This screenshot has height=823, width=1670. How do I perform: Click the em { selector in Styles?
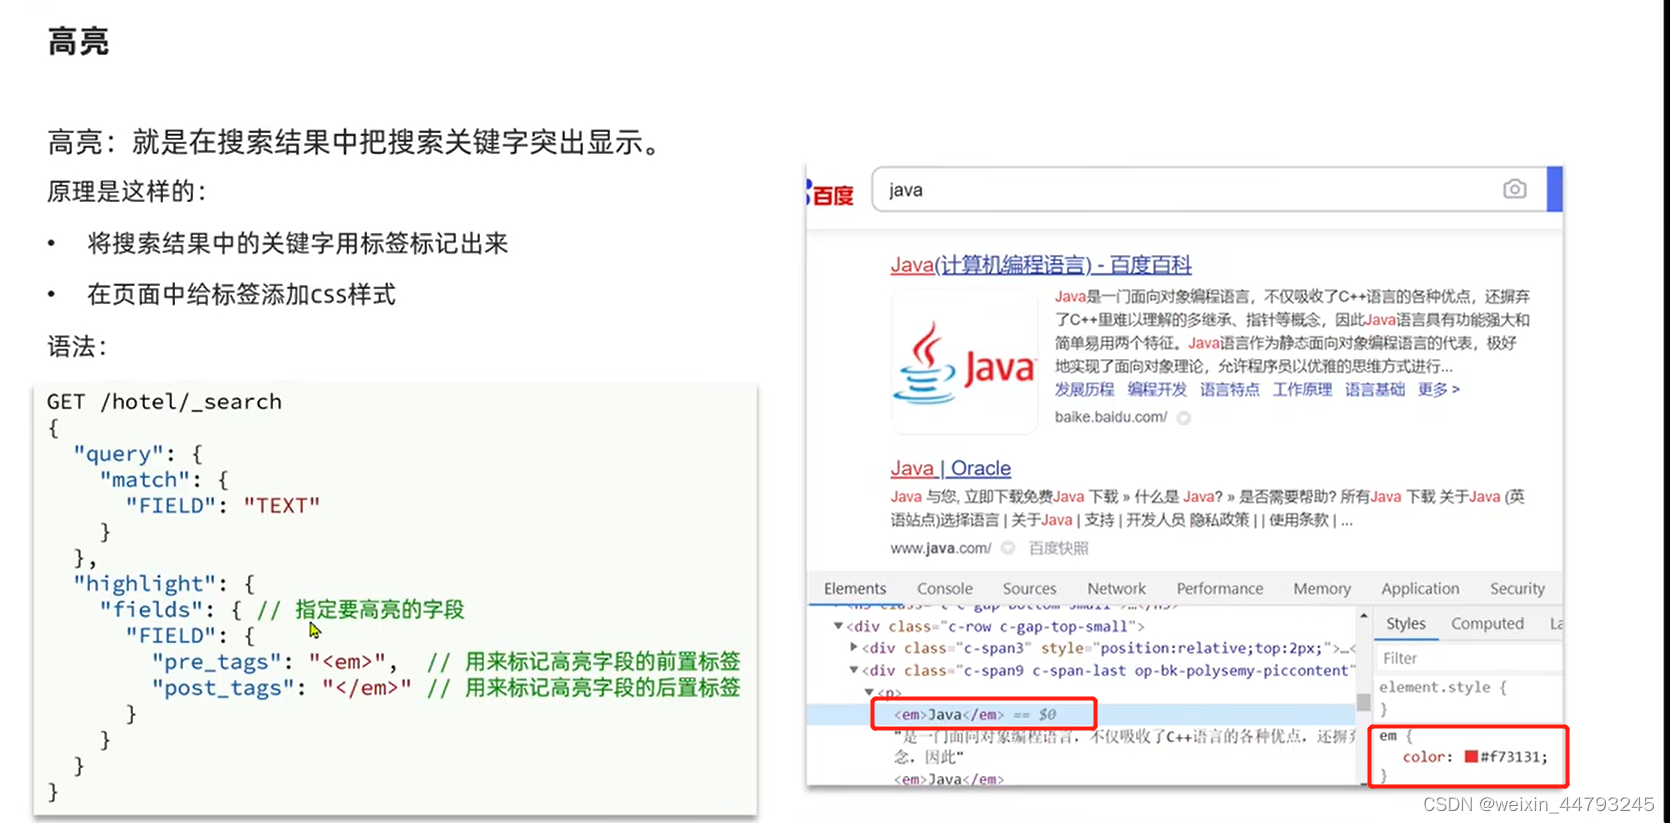click(1395, 736)
